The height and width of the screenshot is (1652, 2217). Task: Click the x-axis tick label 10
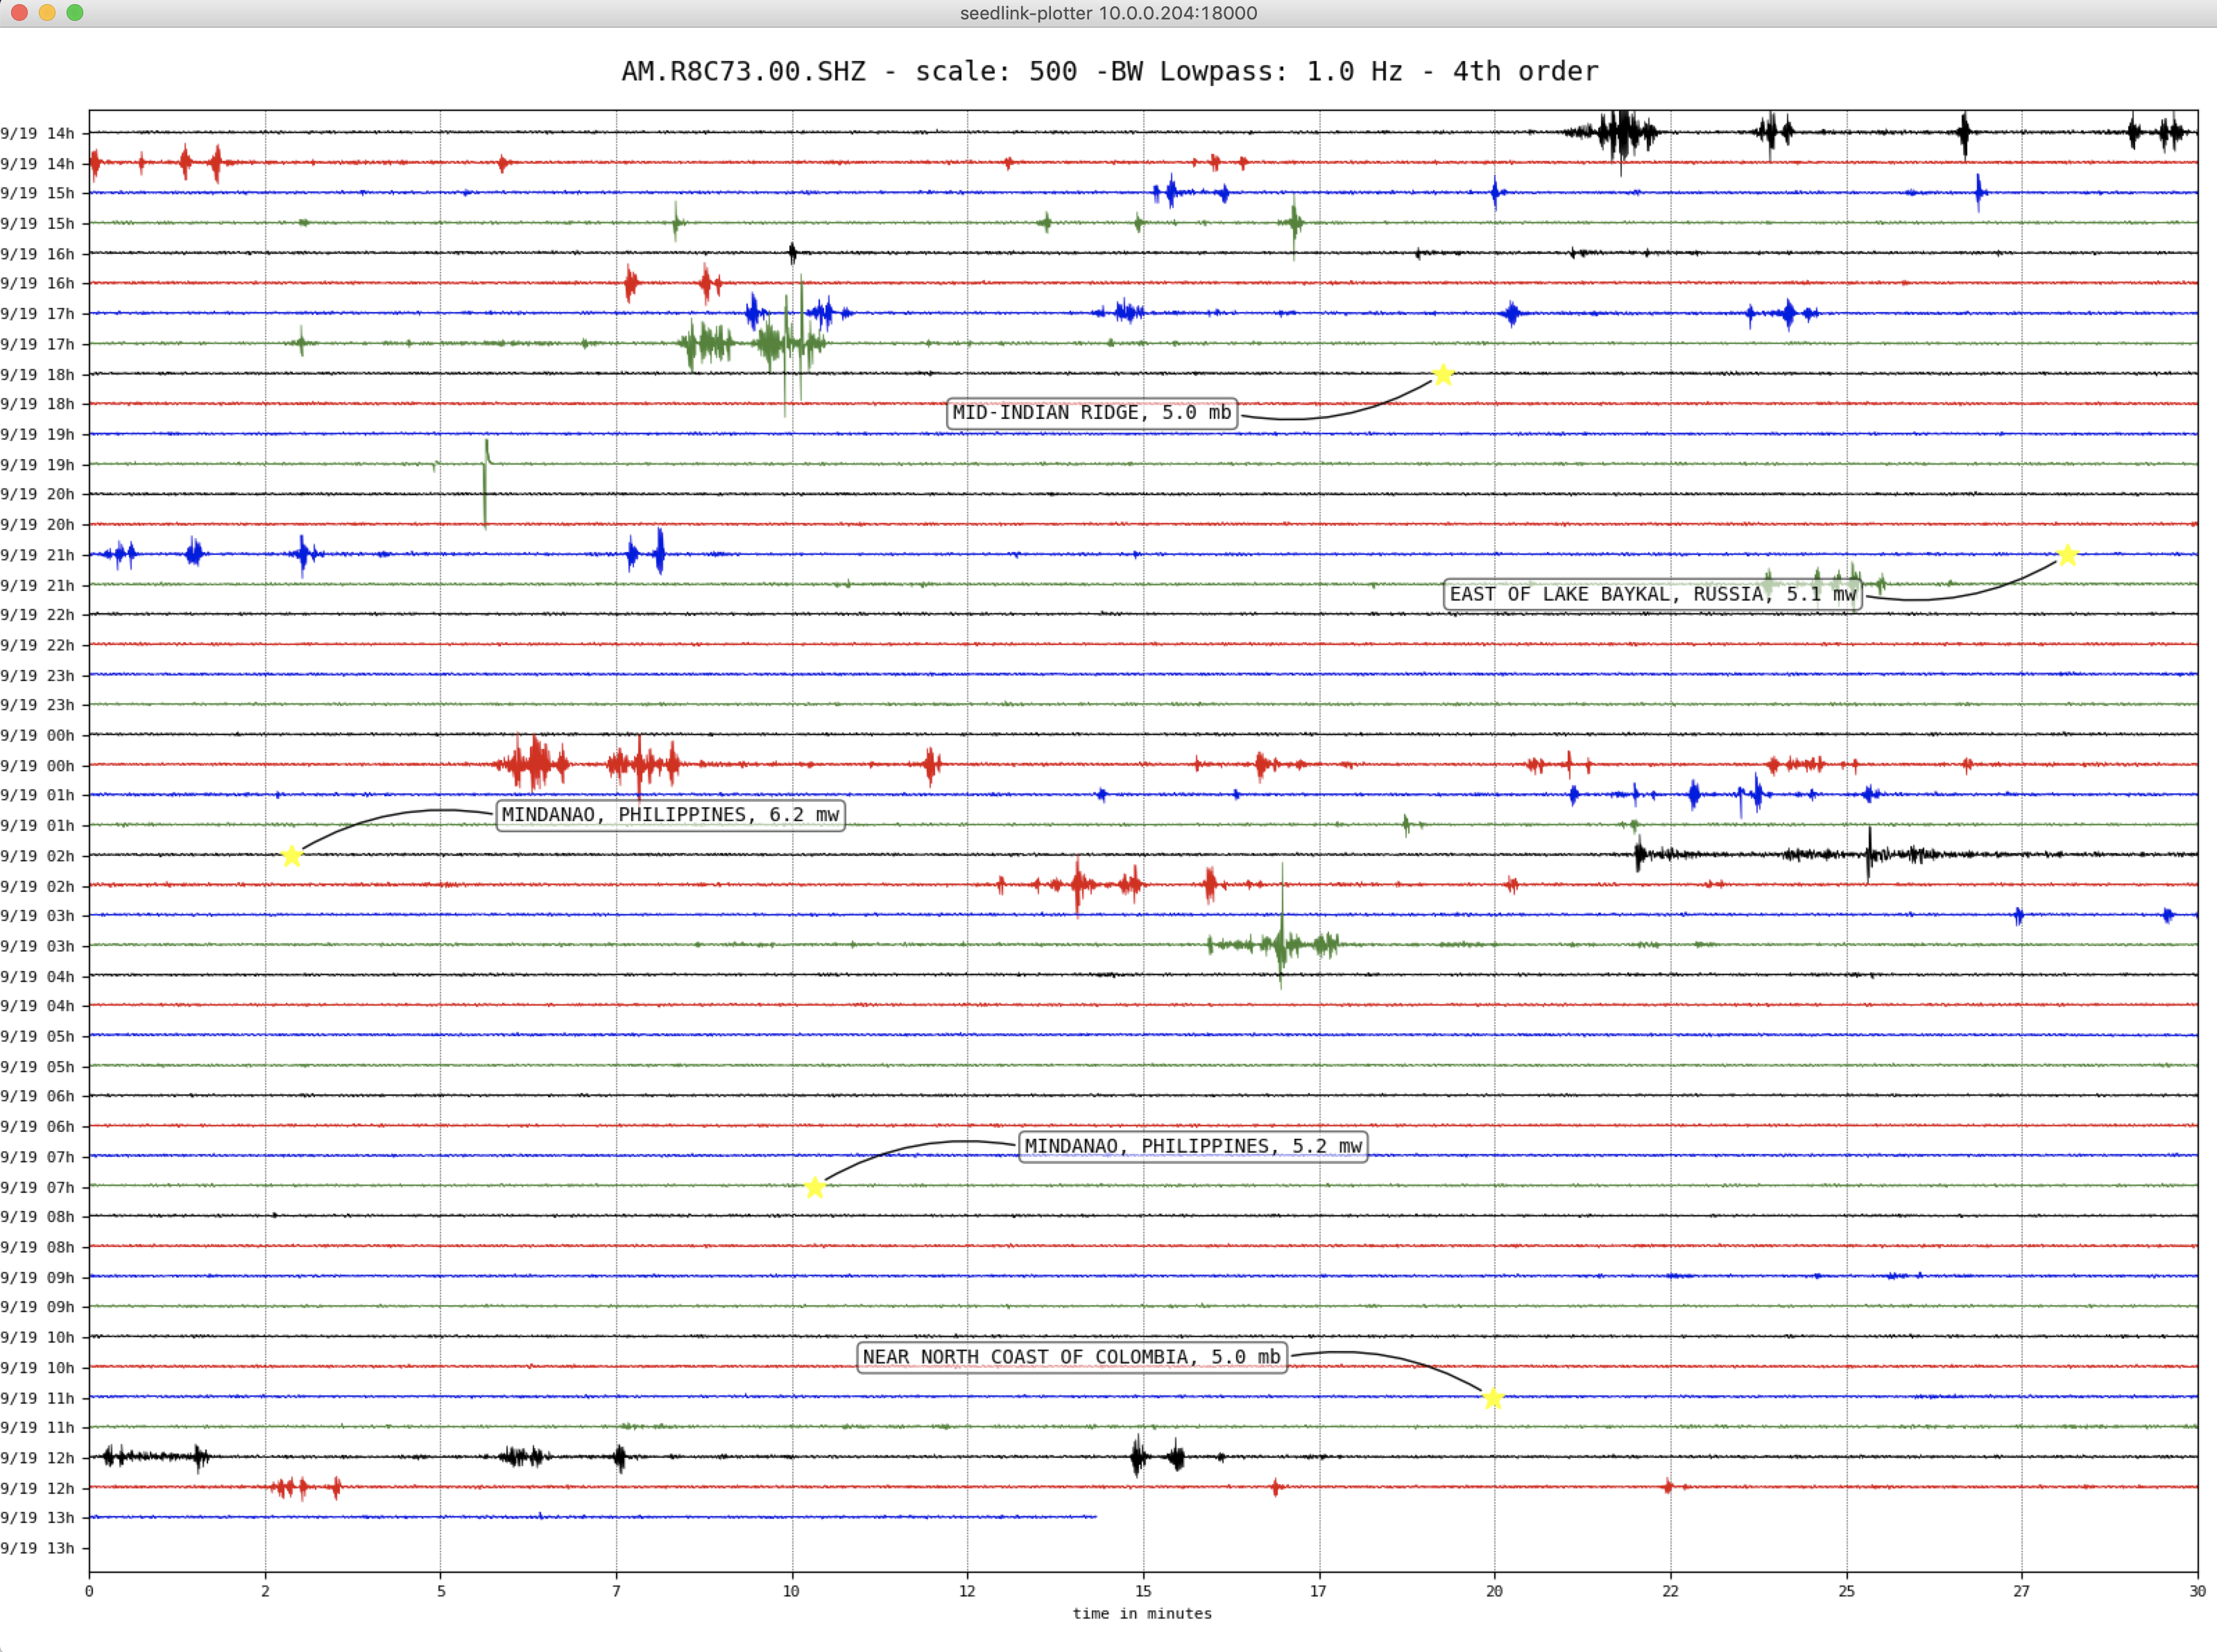coord(791,1591)
